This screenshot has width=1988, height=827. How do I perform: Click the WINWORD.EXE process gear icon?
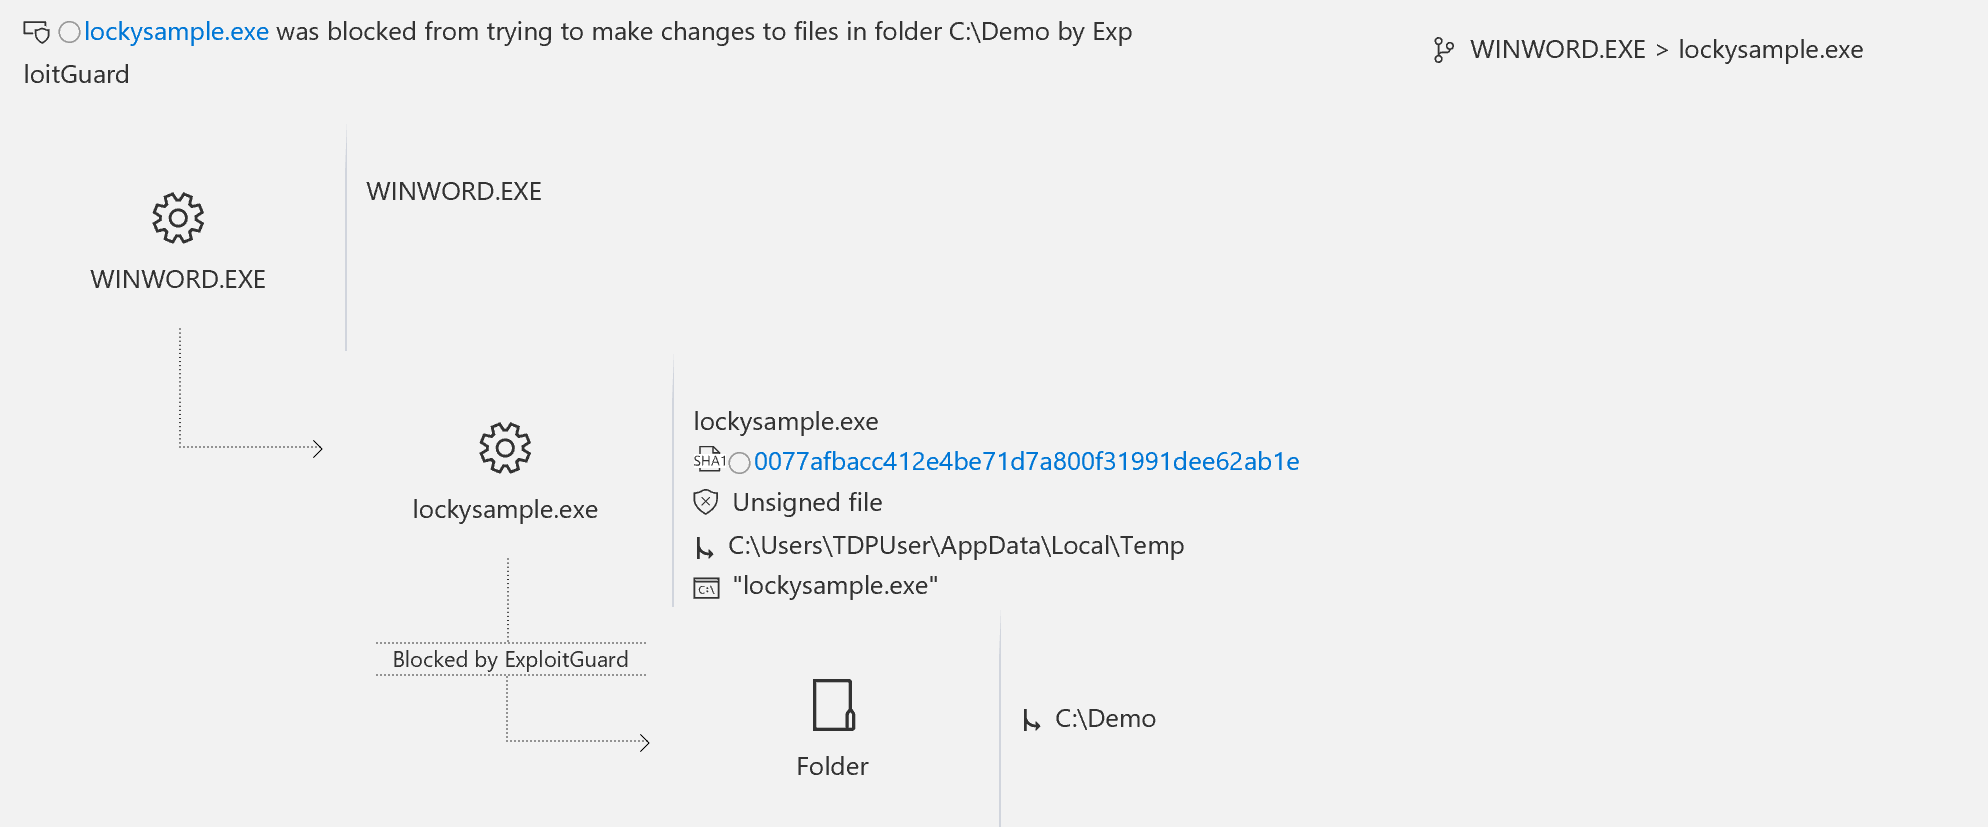click(177, 217)
